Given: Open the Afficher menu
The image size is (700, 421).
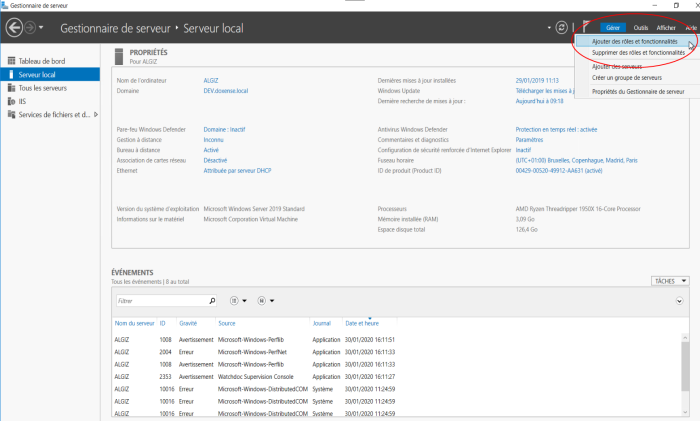Looking at the screenshot, I should [666, 28].
